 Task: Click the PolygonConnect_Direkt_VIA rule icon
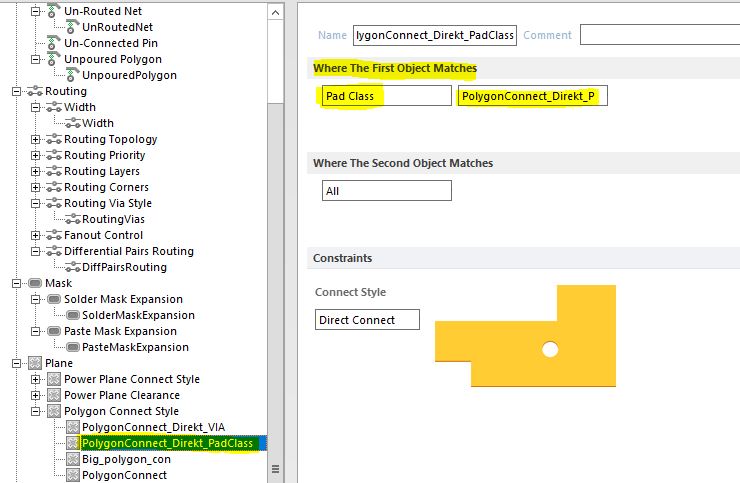(73, 427)
